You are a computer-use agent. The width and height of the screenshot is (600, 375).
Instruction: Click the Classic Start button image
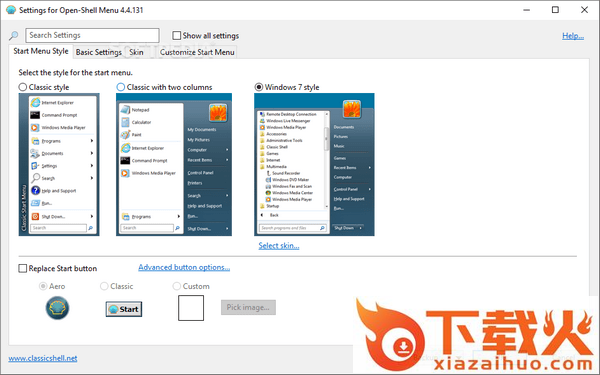(124, 309)
